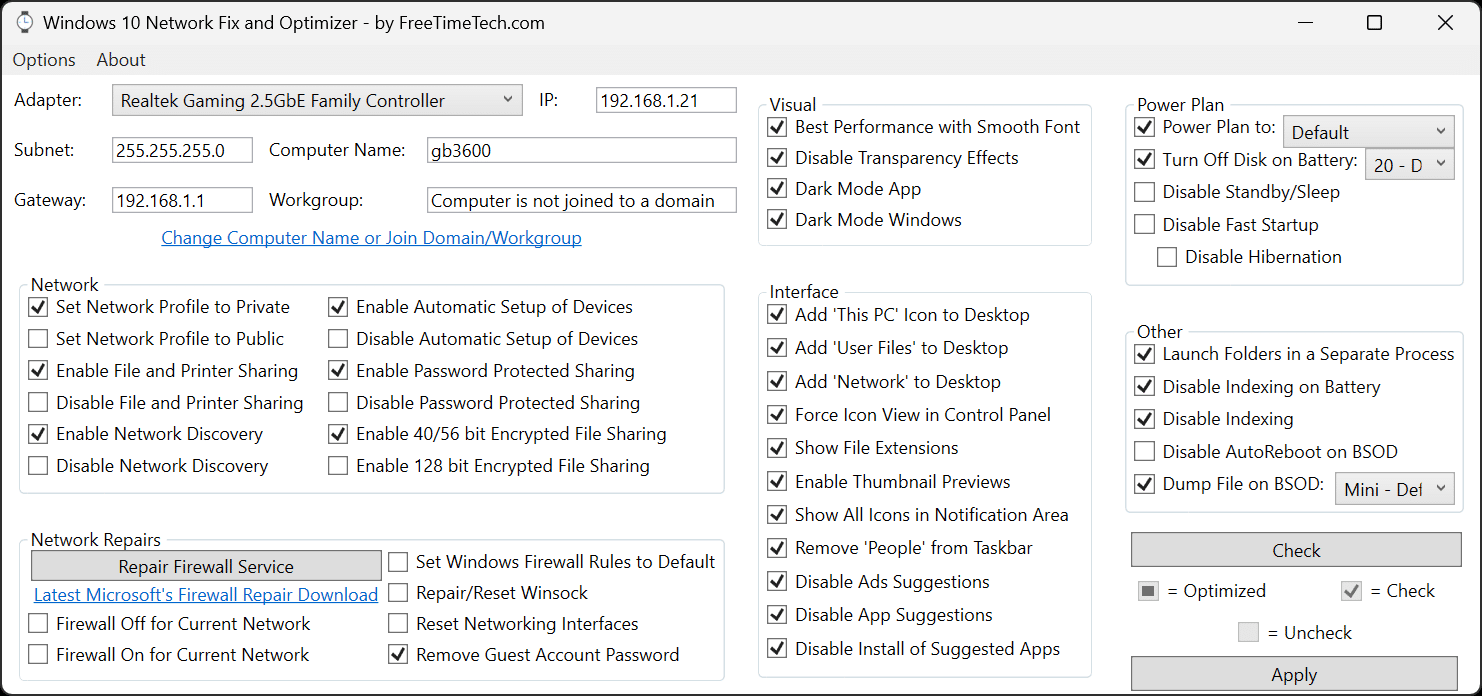
Task: Enable the Disable Hibernation option
Action: pos(1167,256)
